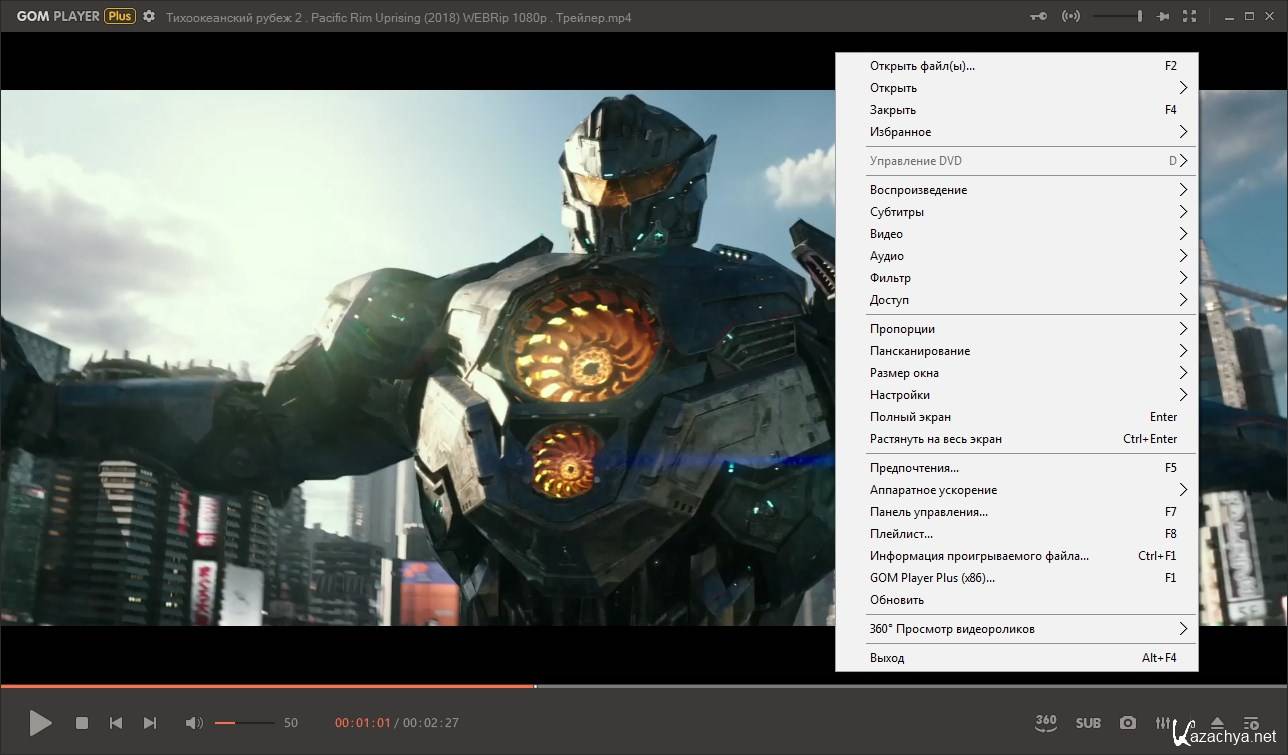Mute audio with the speaker icon
Image resolution: width=1288 pixels, height=755 pixels.
(x=194, y=723)
